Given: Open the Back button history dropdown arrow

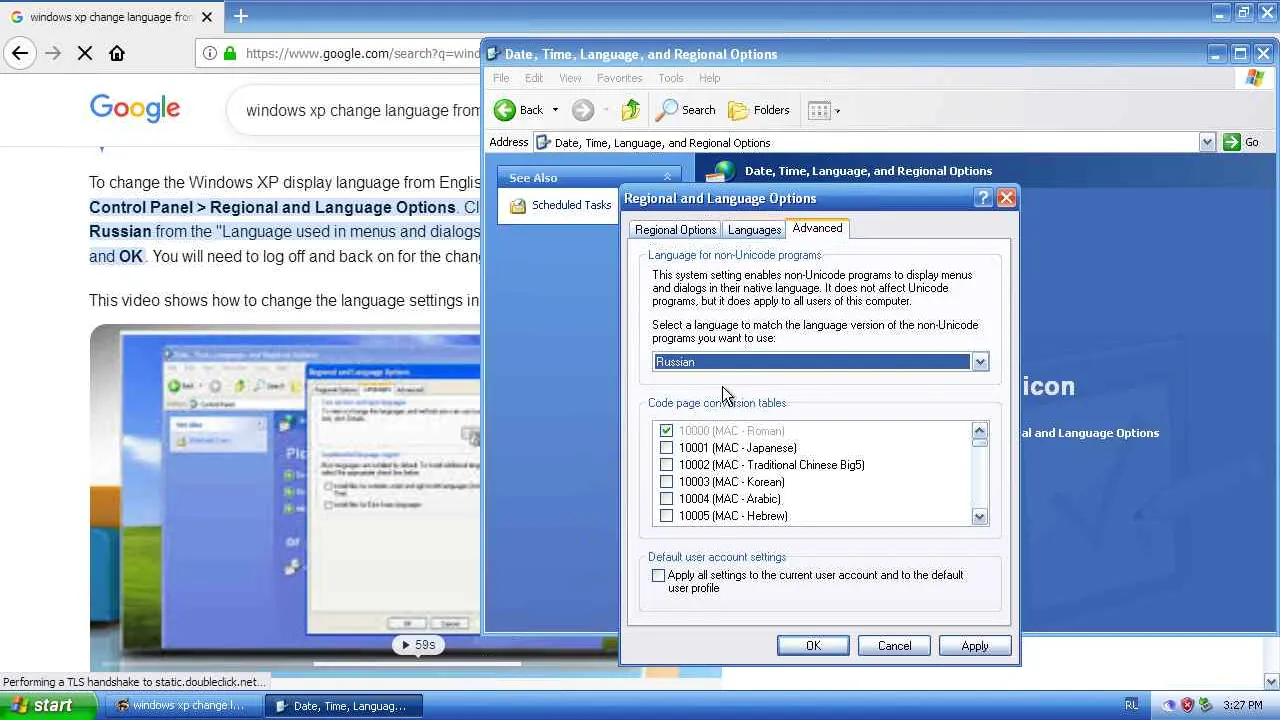Looking at the screenshot, I should (x=555, y=110).
